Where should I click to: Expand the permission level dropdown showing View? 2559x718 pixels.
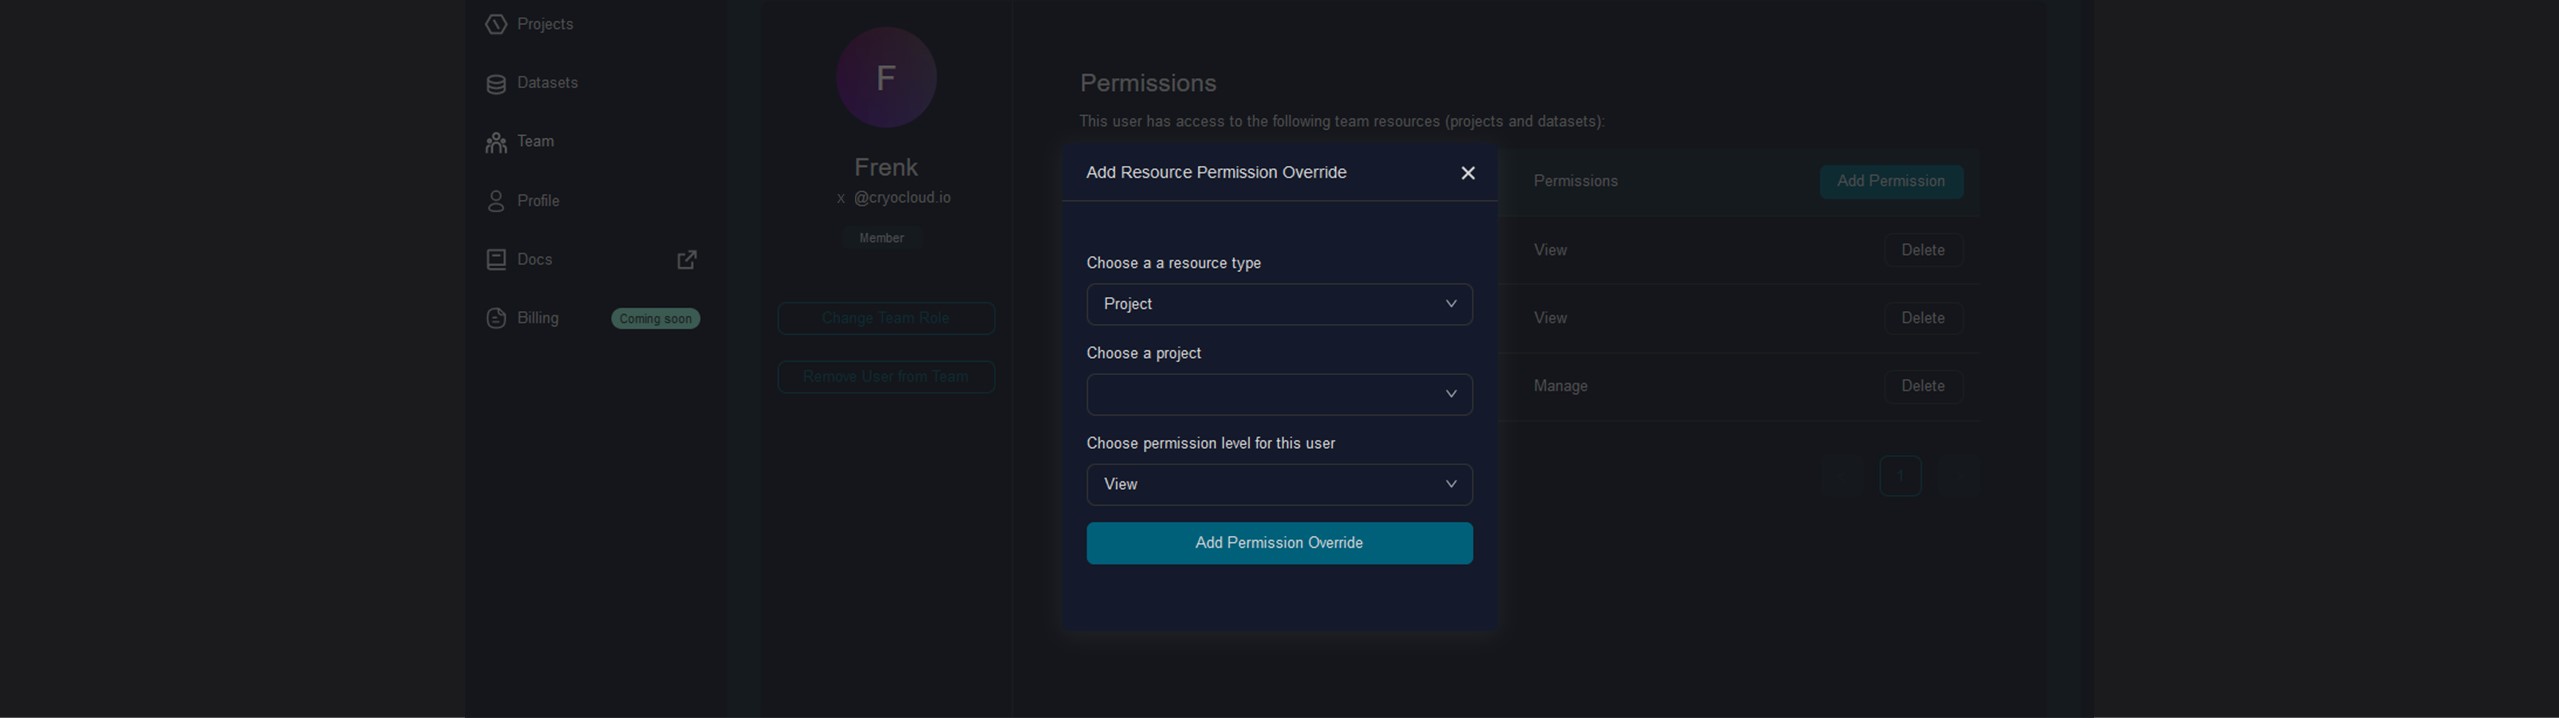(1279, 484)
